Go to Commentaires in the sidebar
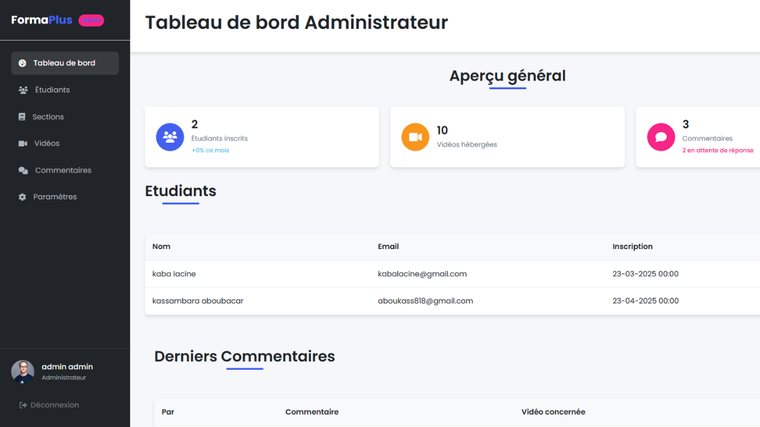 (x=62, y=170)
